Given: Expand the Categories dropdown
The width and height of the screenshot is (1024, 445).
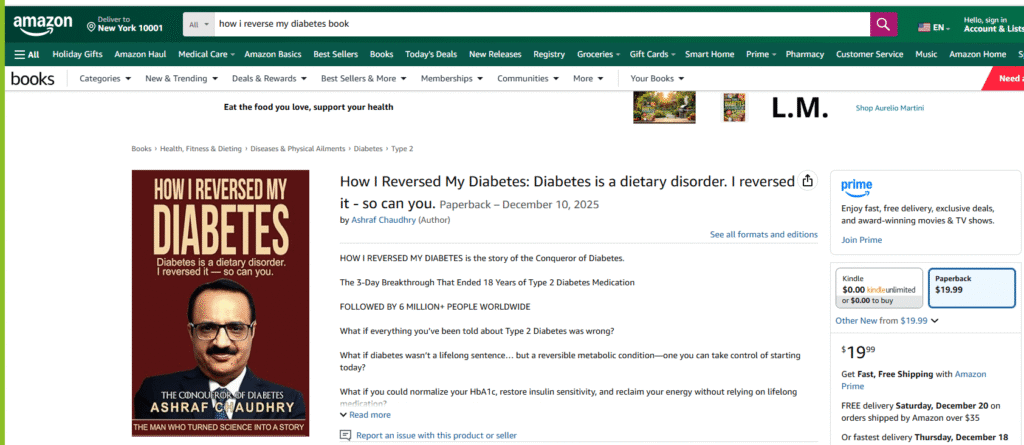Looking at the screenshot, I should tap(105, 78).
